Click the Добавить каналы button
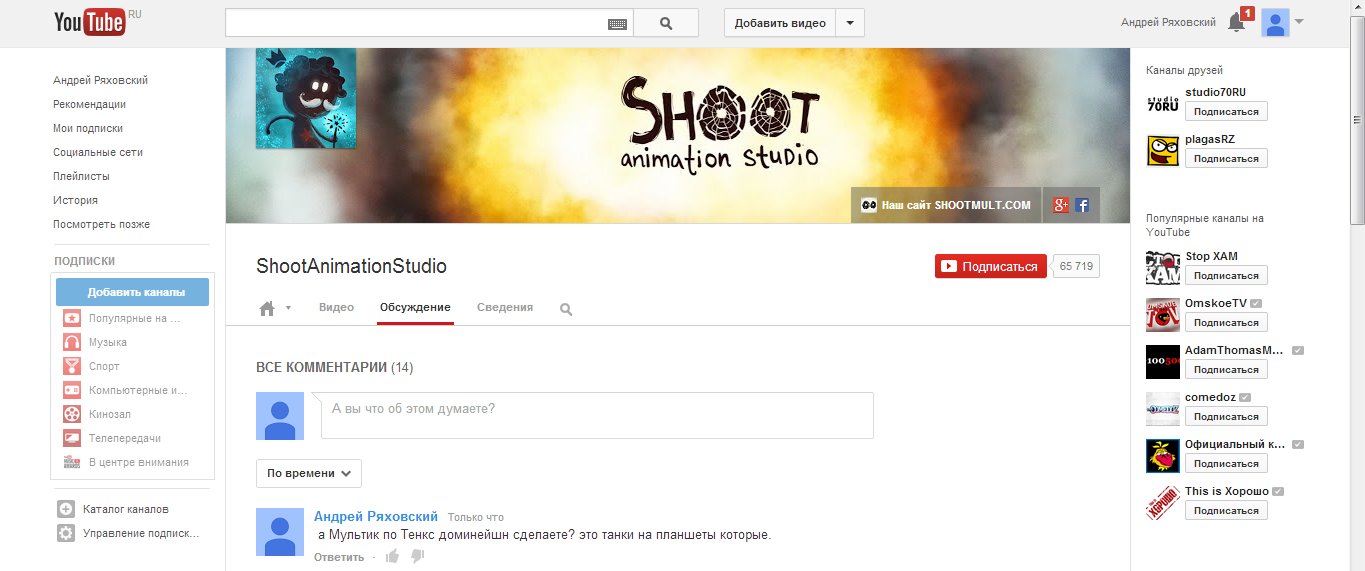Image resolution: width=1365 pixels, height=571 pixels. tap(132, 292)
